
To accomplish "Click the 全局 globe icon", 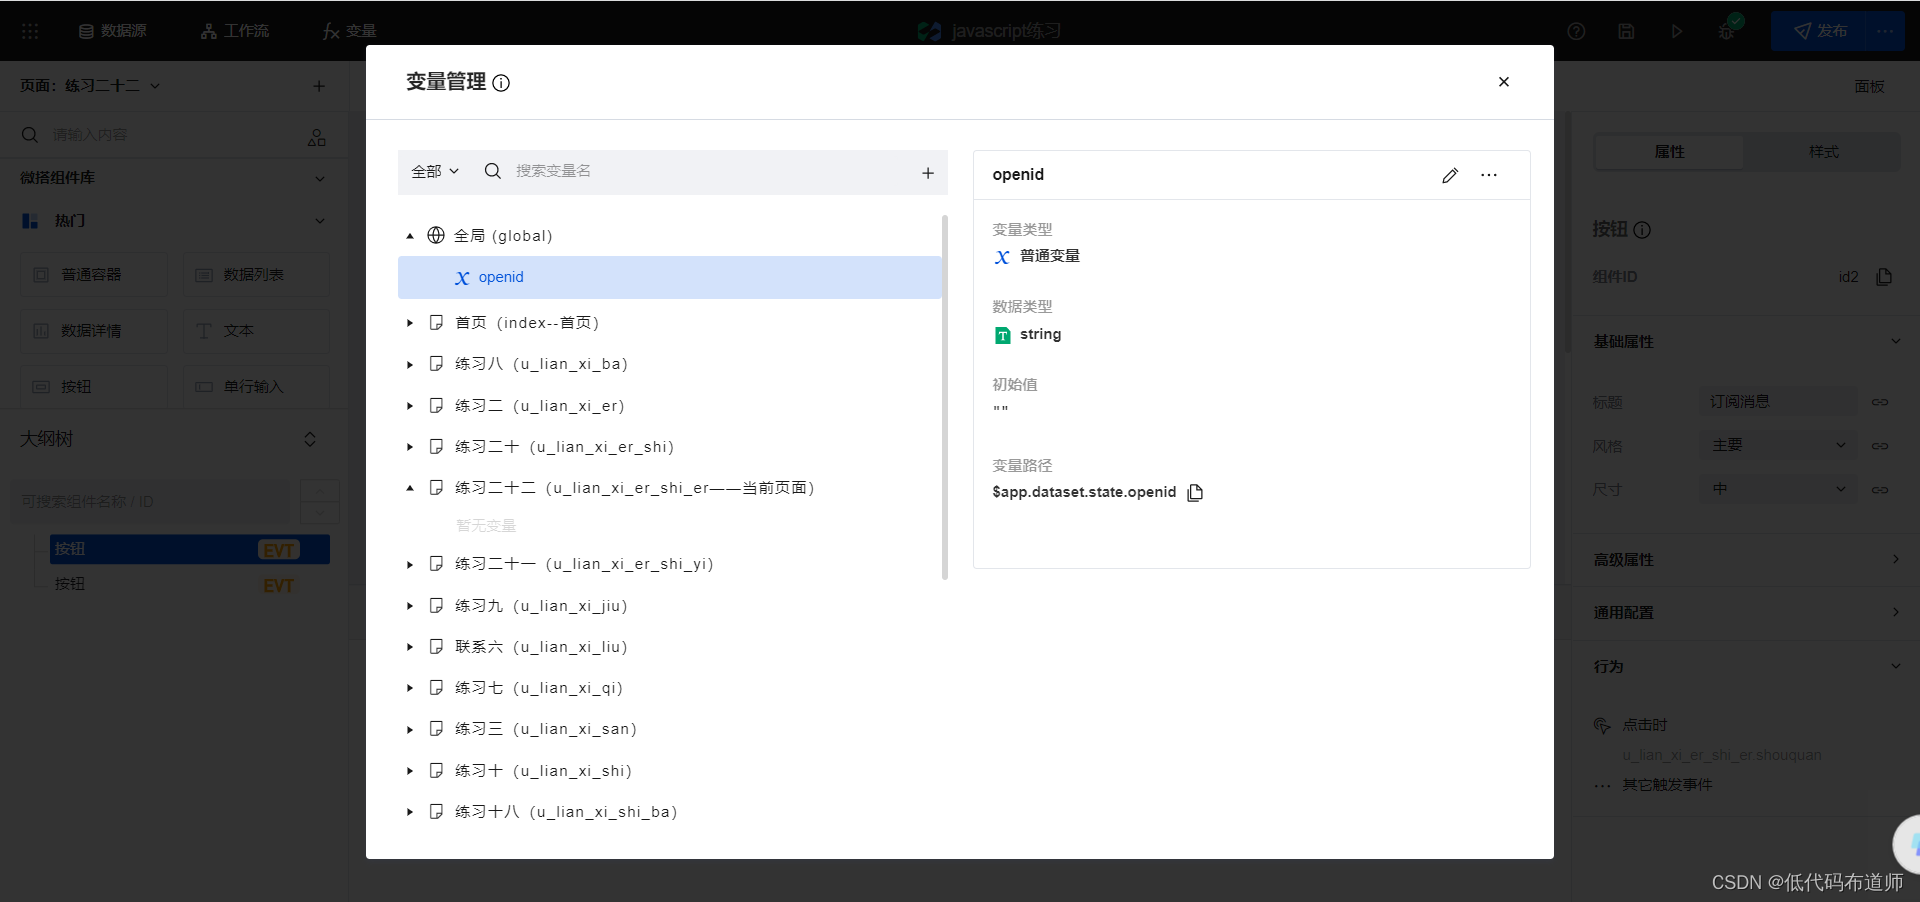I will [x=436, y=235].
